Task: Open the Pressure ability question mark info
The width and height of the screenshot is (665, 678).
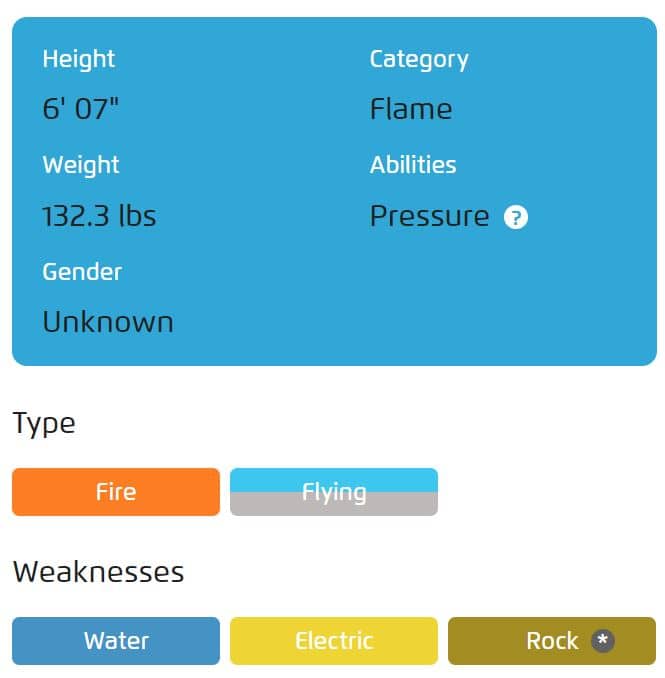Action: (x=515, y=217)
